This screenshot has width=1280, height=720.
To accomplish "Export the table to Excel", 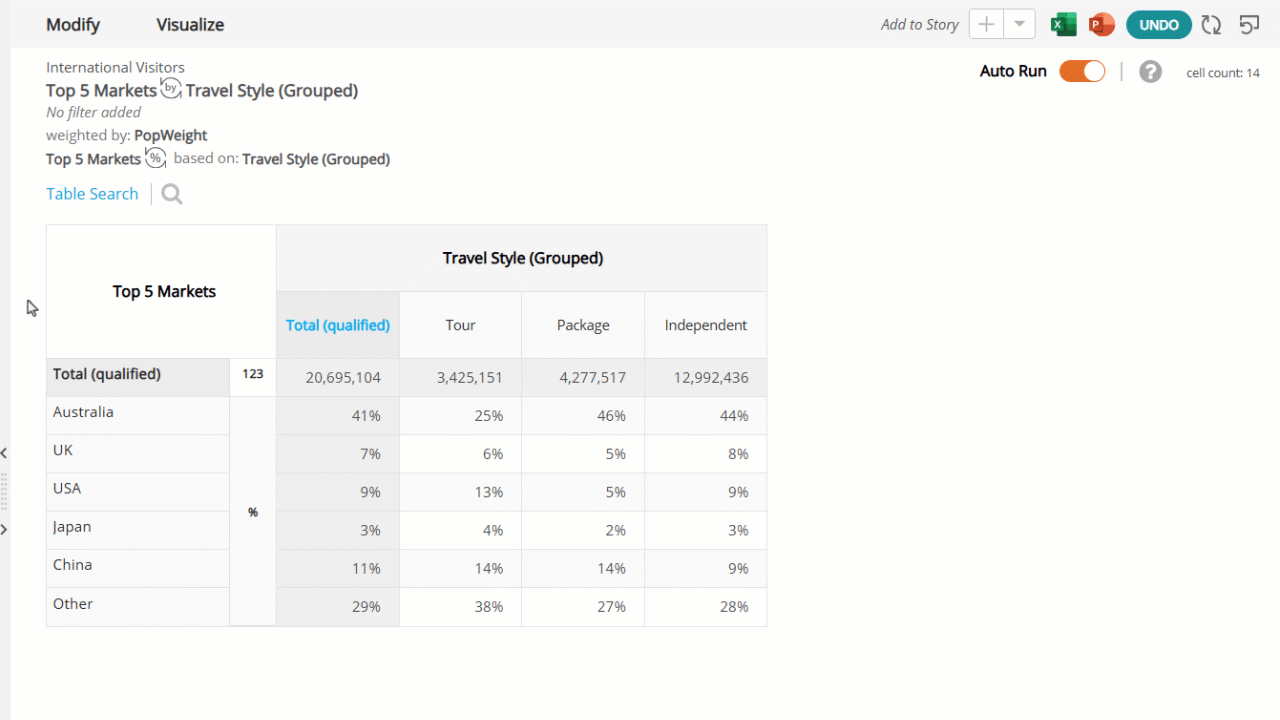I will coord(1063,25).
